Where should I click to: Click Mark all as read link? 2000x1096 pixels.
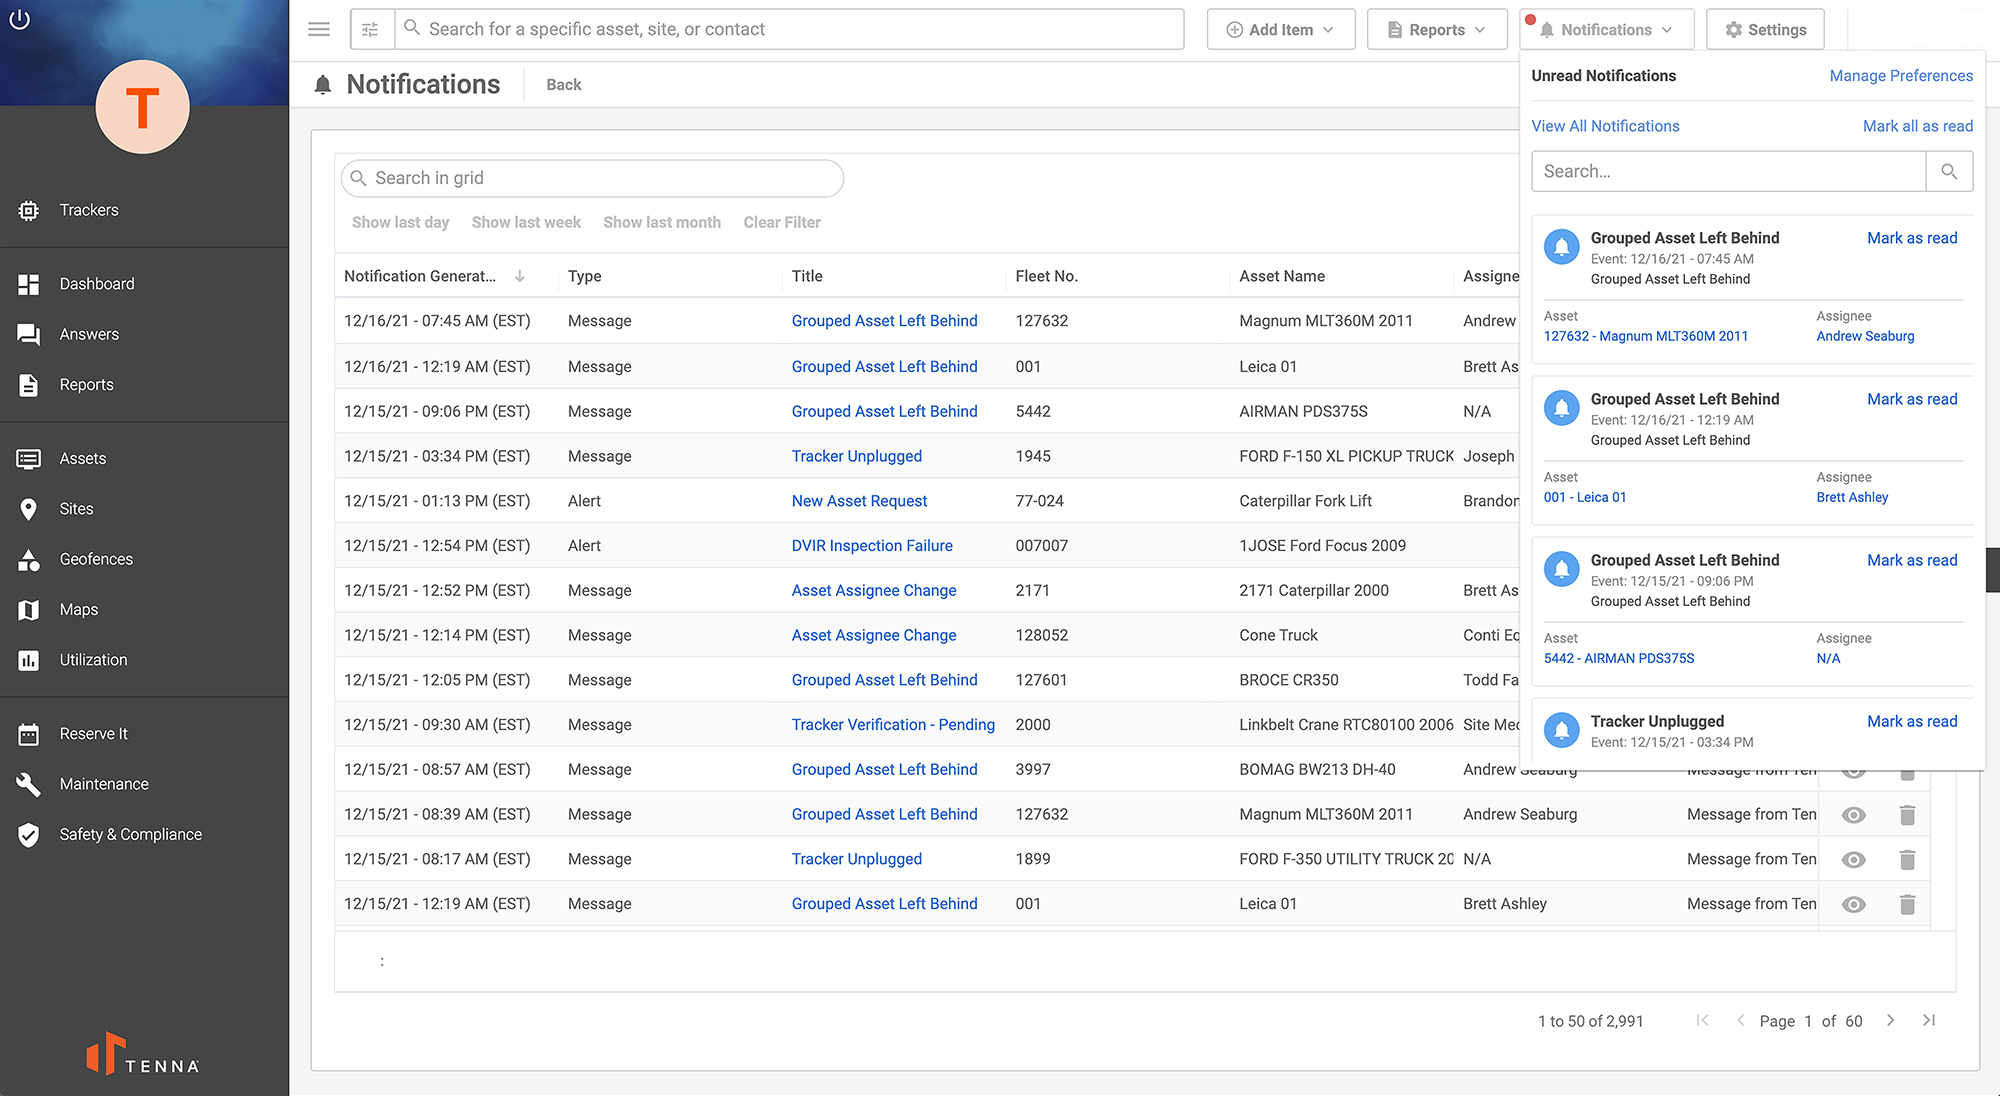pyautogui.click(x=1918, y=126)
